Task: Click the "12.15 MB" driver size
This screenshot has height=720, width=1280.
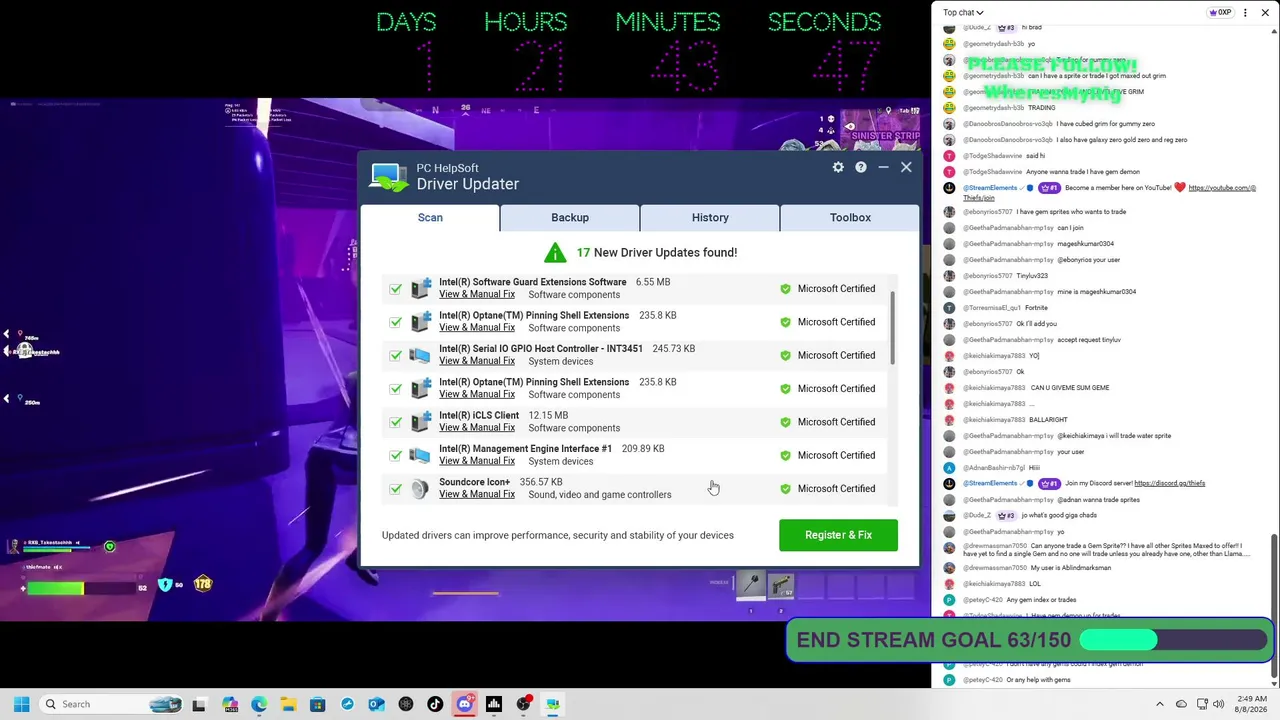Action: click(548, 416)
